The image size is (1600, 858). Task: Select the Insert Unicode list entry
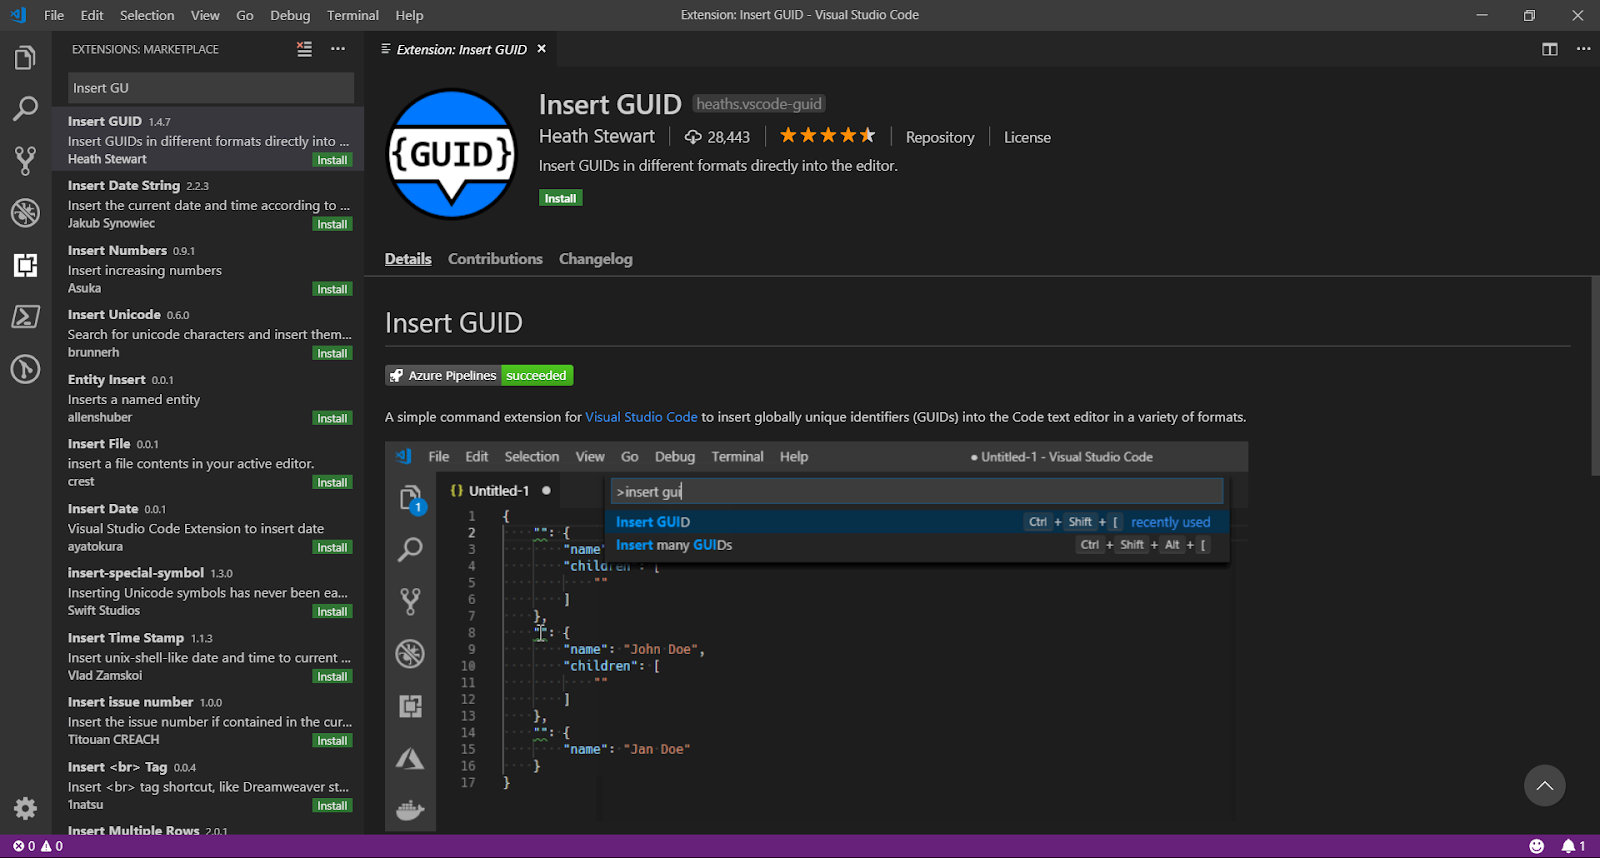(x=208, y=333)
